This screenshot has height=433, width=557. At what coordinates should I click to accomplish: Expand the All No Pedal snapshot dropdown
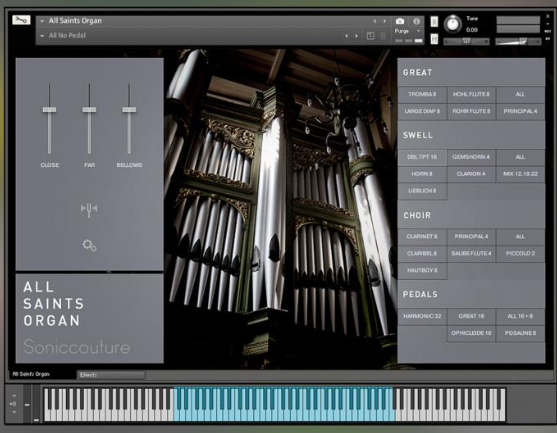coord(42,36)
